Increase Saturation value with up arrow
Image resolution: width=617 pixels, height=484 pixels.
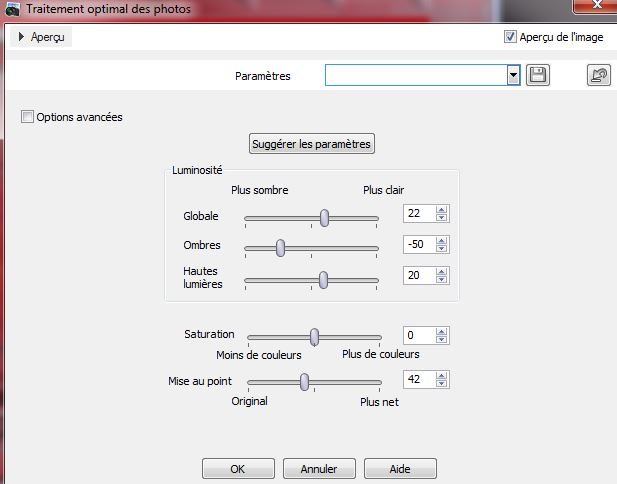442,332
